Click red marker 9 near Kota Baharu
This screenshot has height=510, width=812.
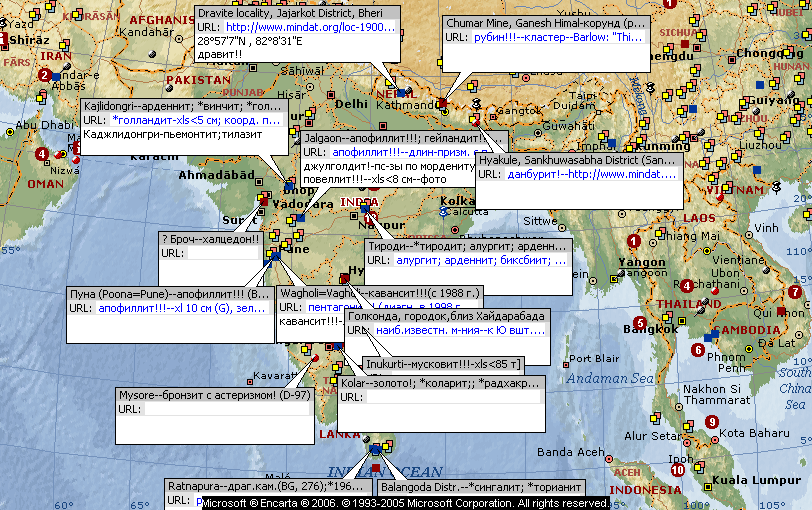click(712, 423)
